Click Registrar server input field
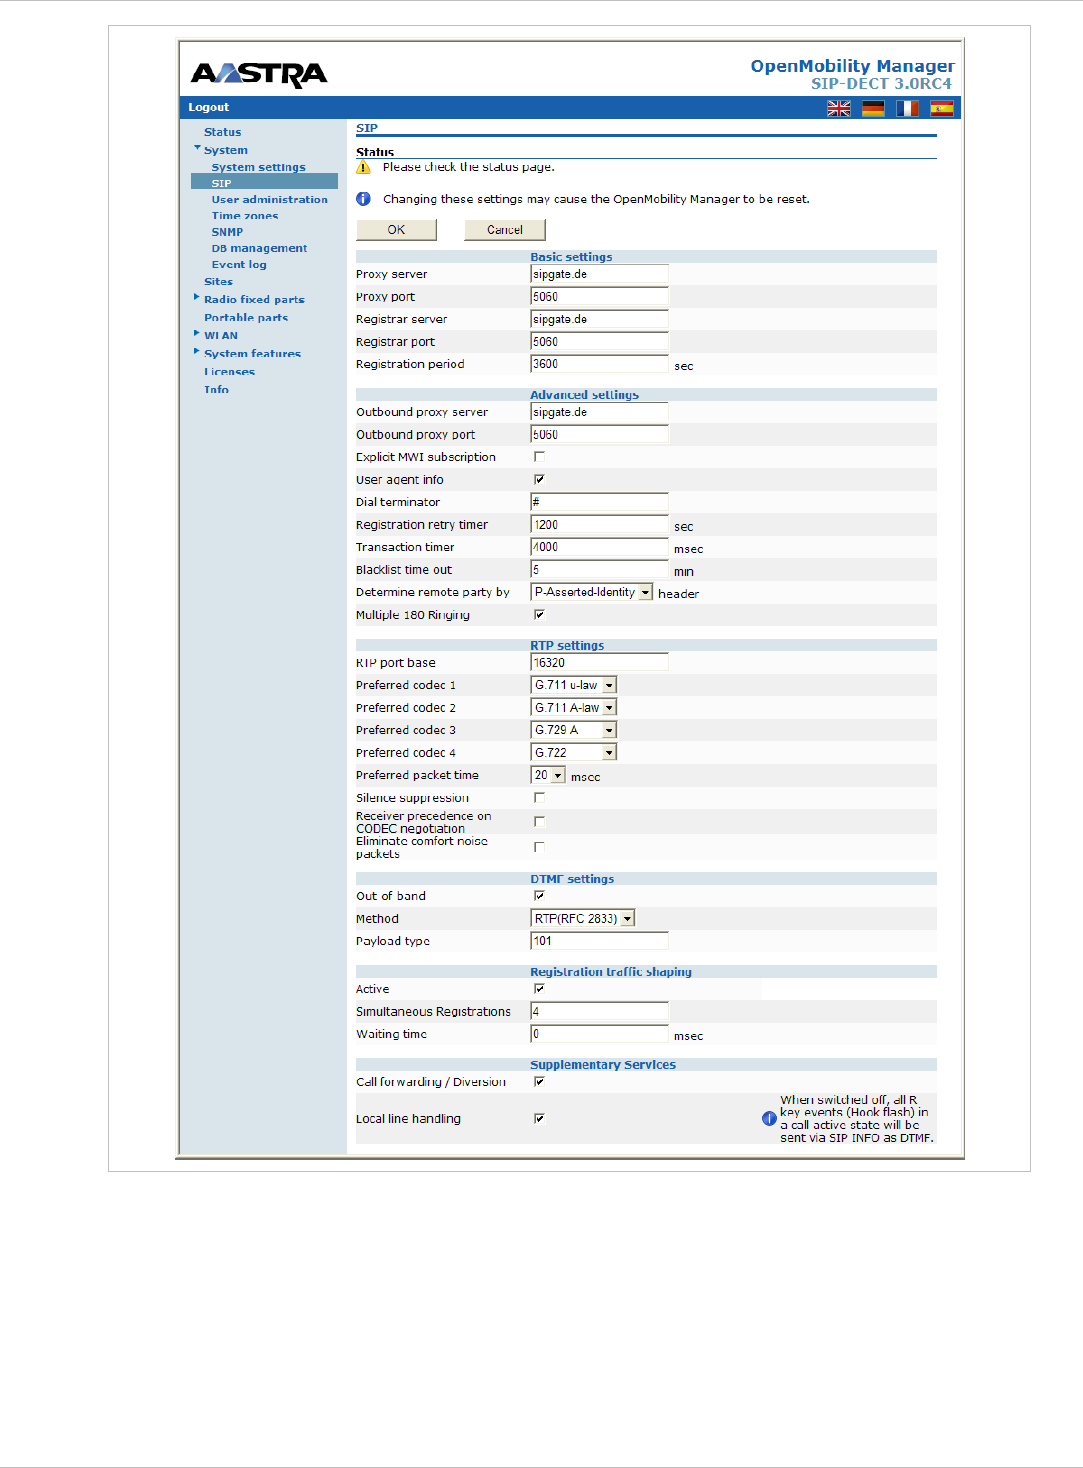This screenshot has width=1083, height=1468. point(599,319)
